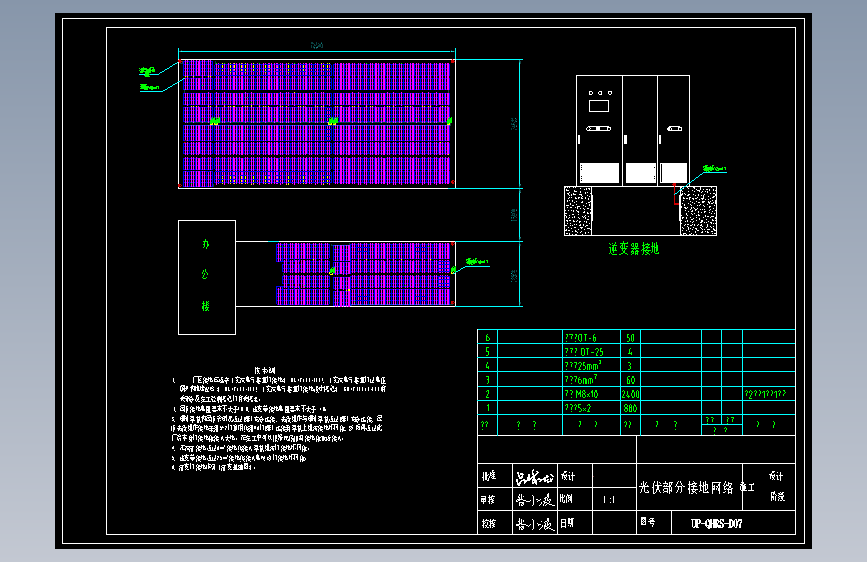Click the "逆变器接地" caption under the inverter
The height and width of the screenshot is (562, 867).
tap(634, 249)
